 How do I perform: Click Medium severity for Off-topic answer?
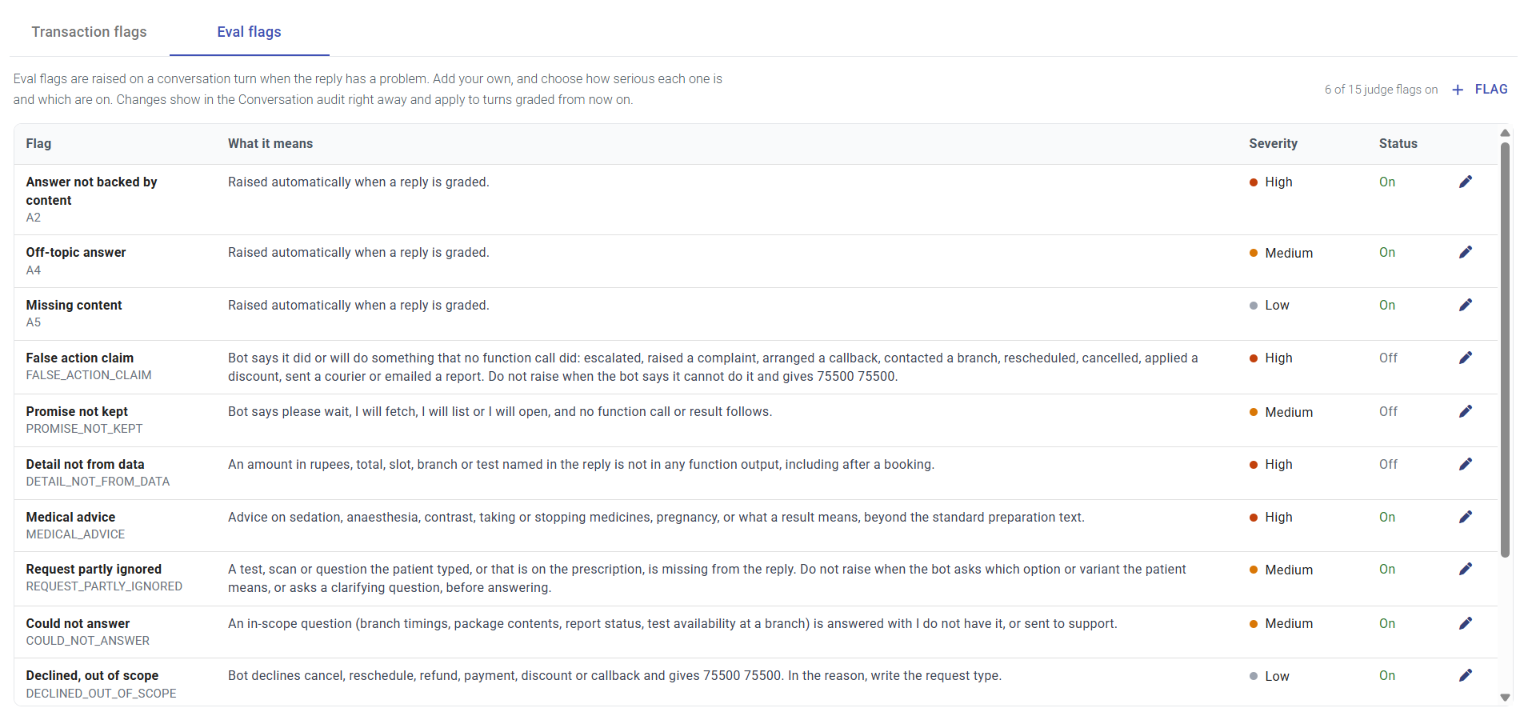1281,253
